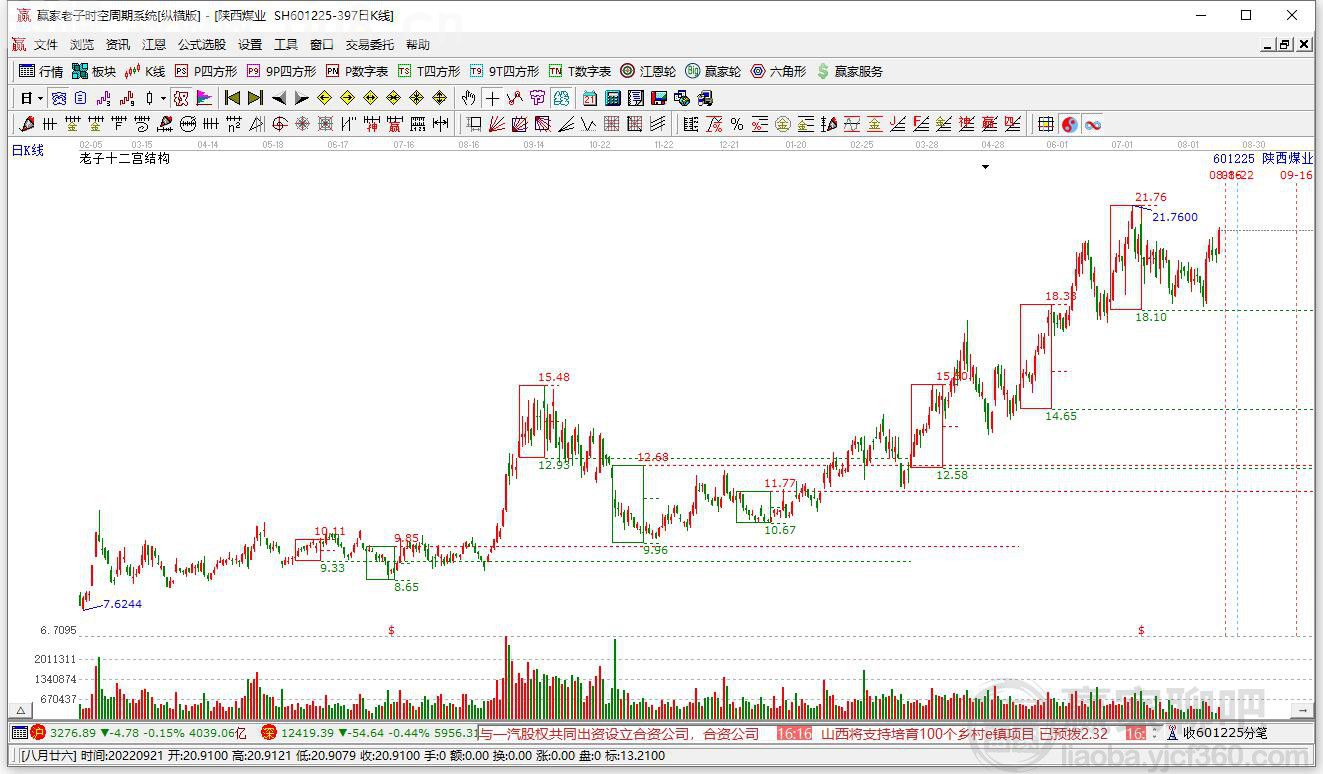Open the calendar 21 icon
Viewport: 1323px width, 774px height.
click(x=590, y=98)
